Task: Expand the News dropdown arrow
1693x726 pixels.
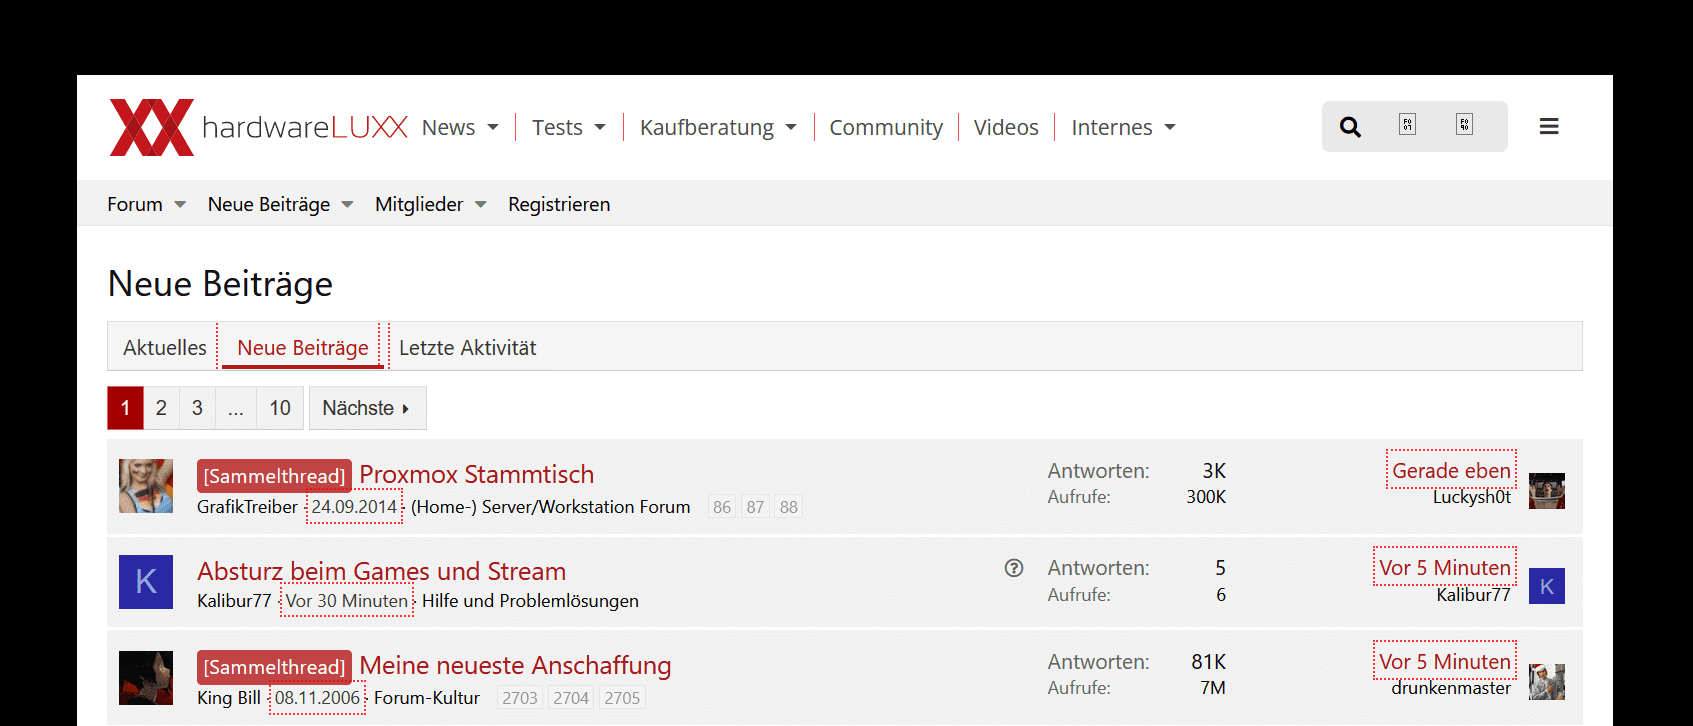Action: pos(493,128)
